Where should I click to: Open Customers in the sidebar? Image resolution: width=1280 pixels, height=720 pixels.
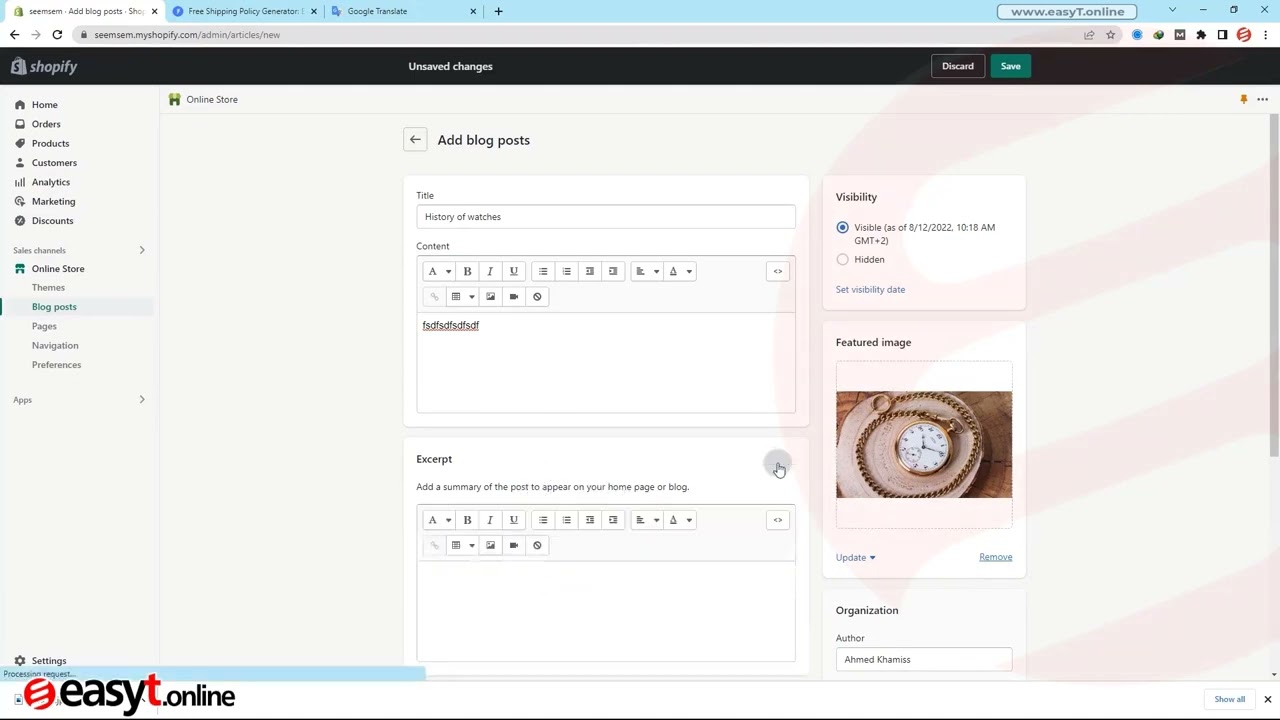tap(54, 163)
